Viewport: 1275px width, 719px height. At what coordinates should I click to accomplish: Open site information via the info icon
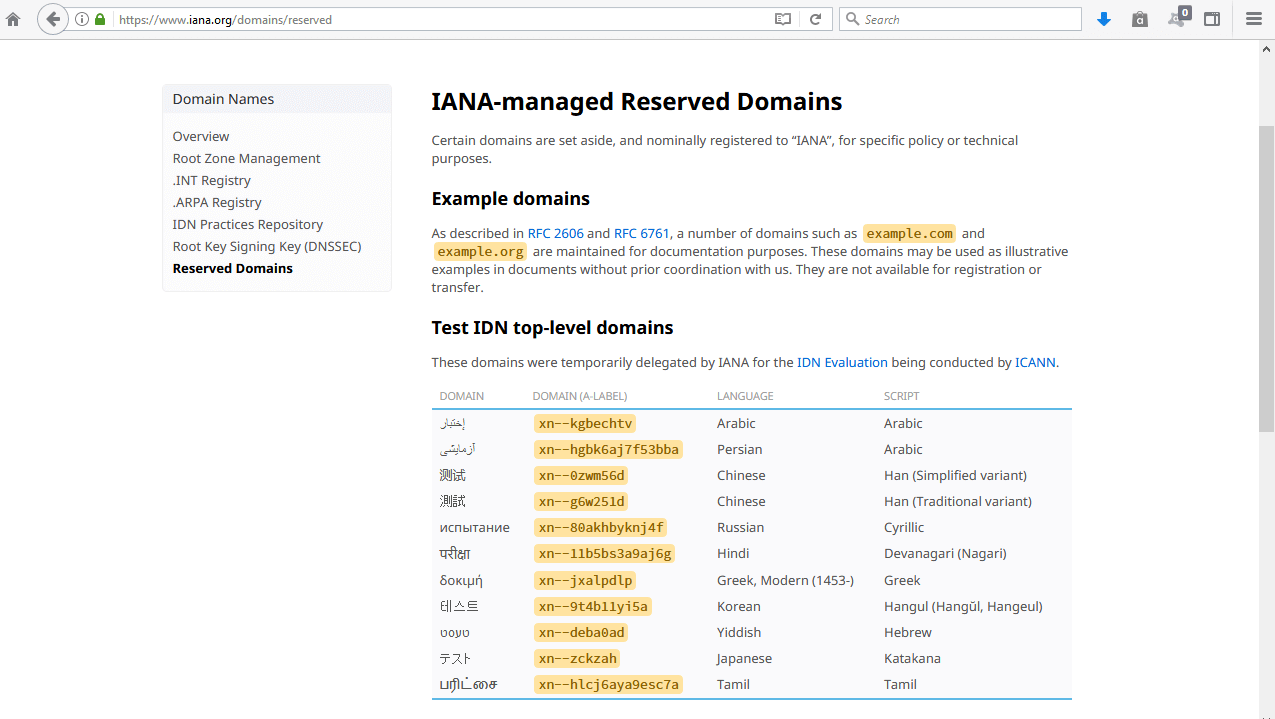click(x=82, y=19)
